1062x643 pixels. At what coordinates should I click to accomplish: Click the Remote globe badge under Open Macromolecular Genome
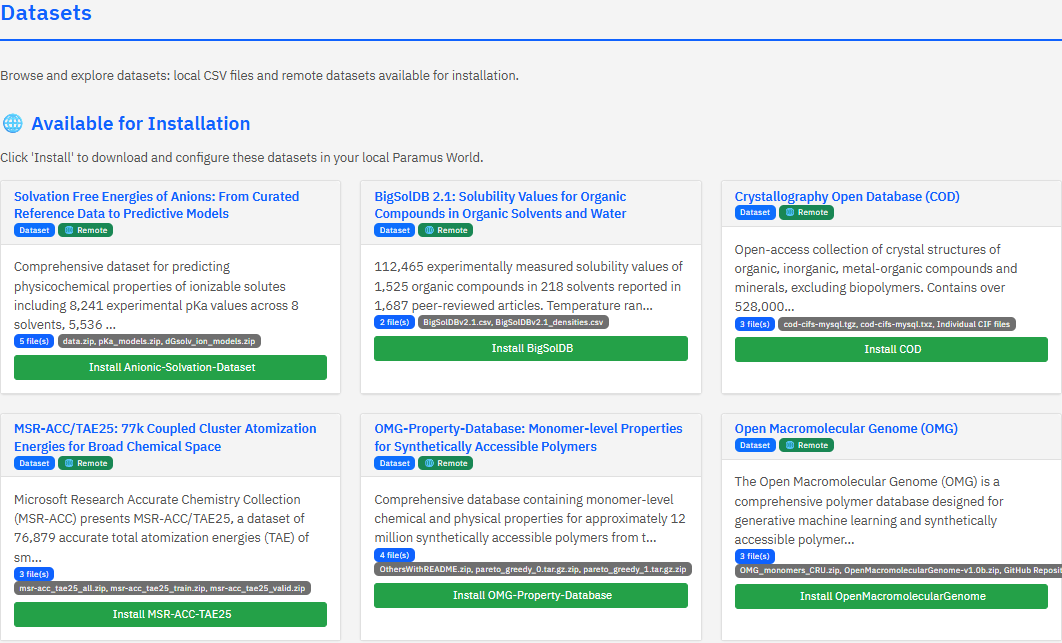805,445
